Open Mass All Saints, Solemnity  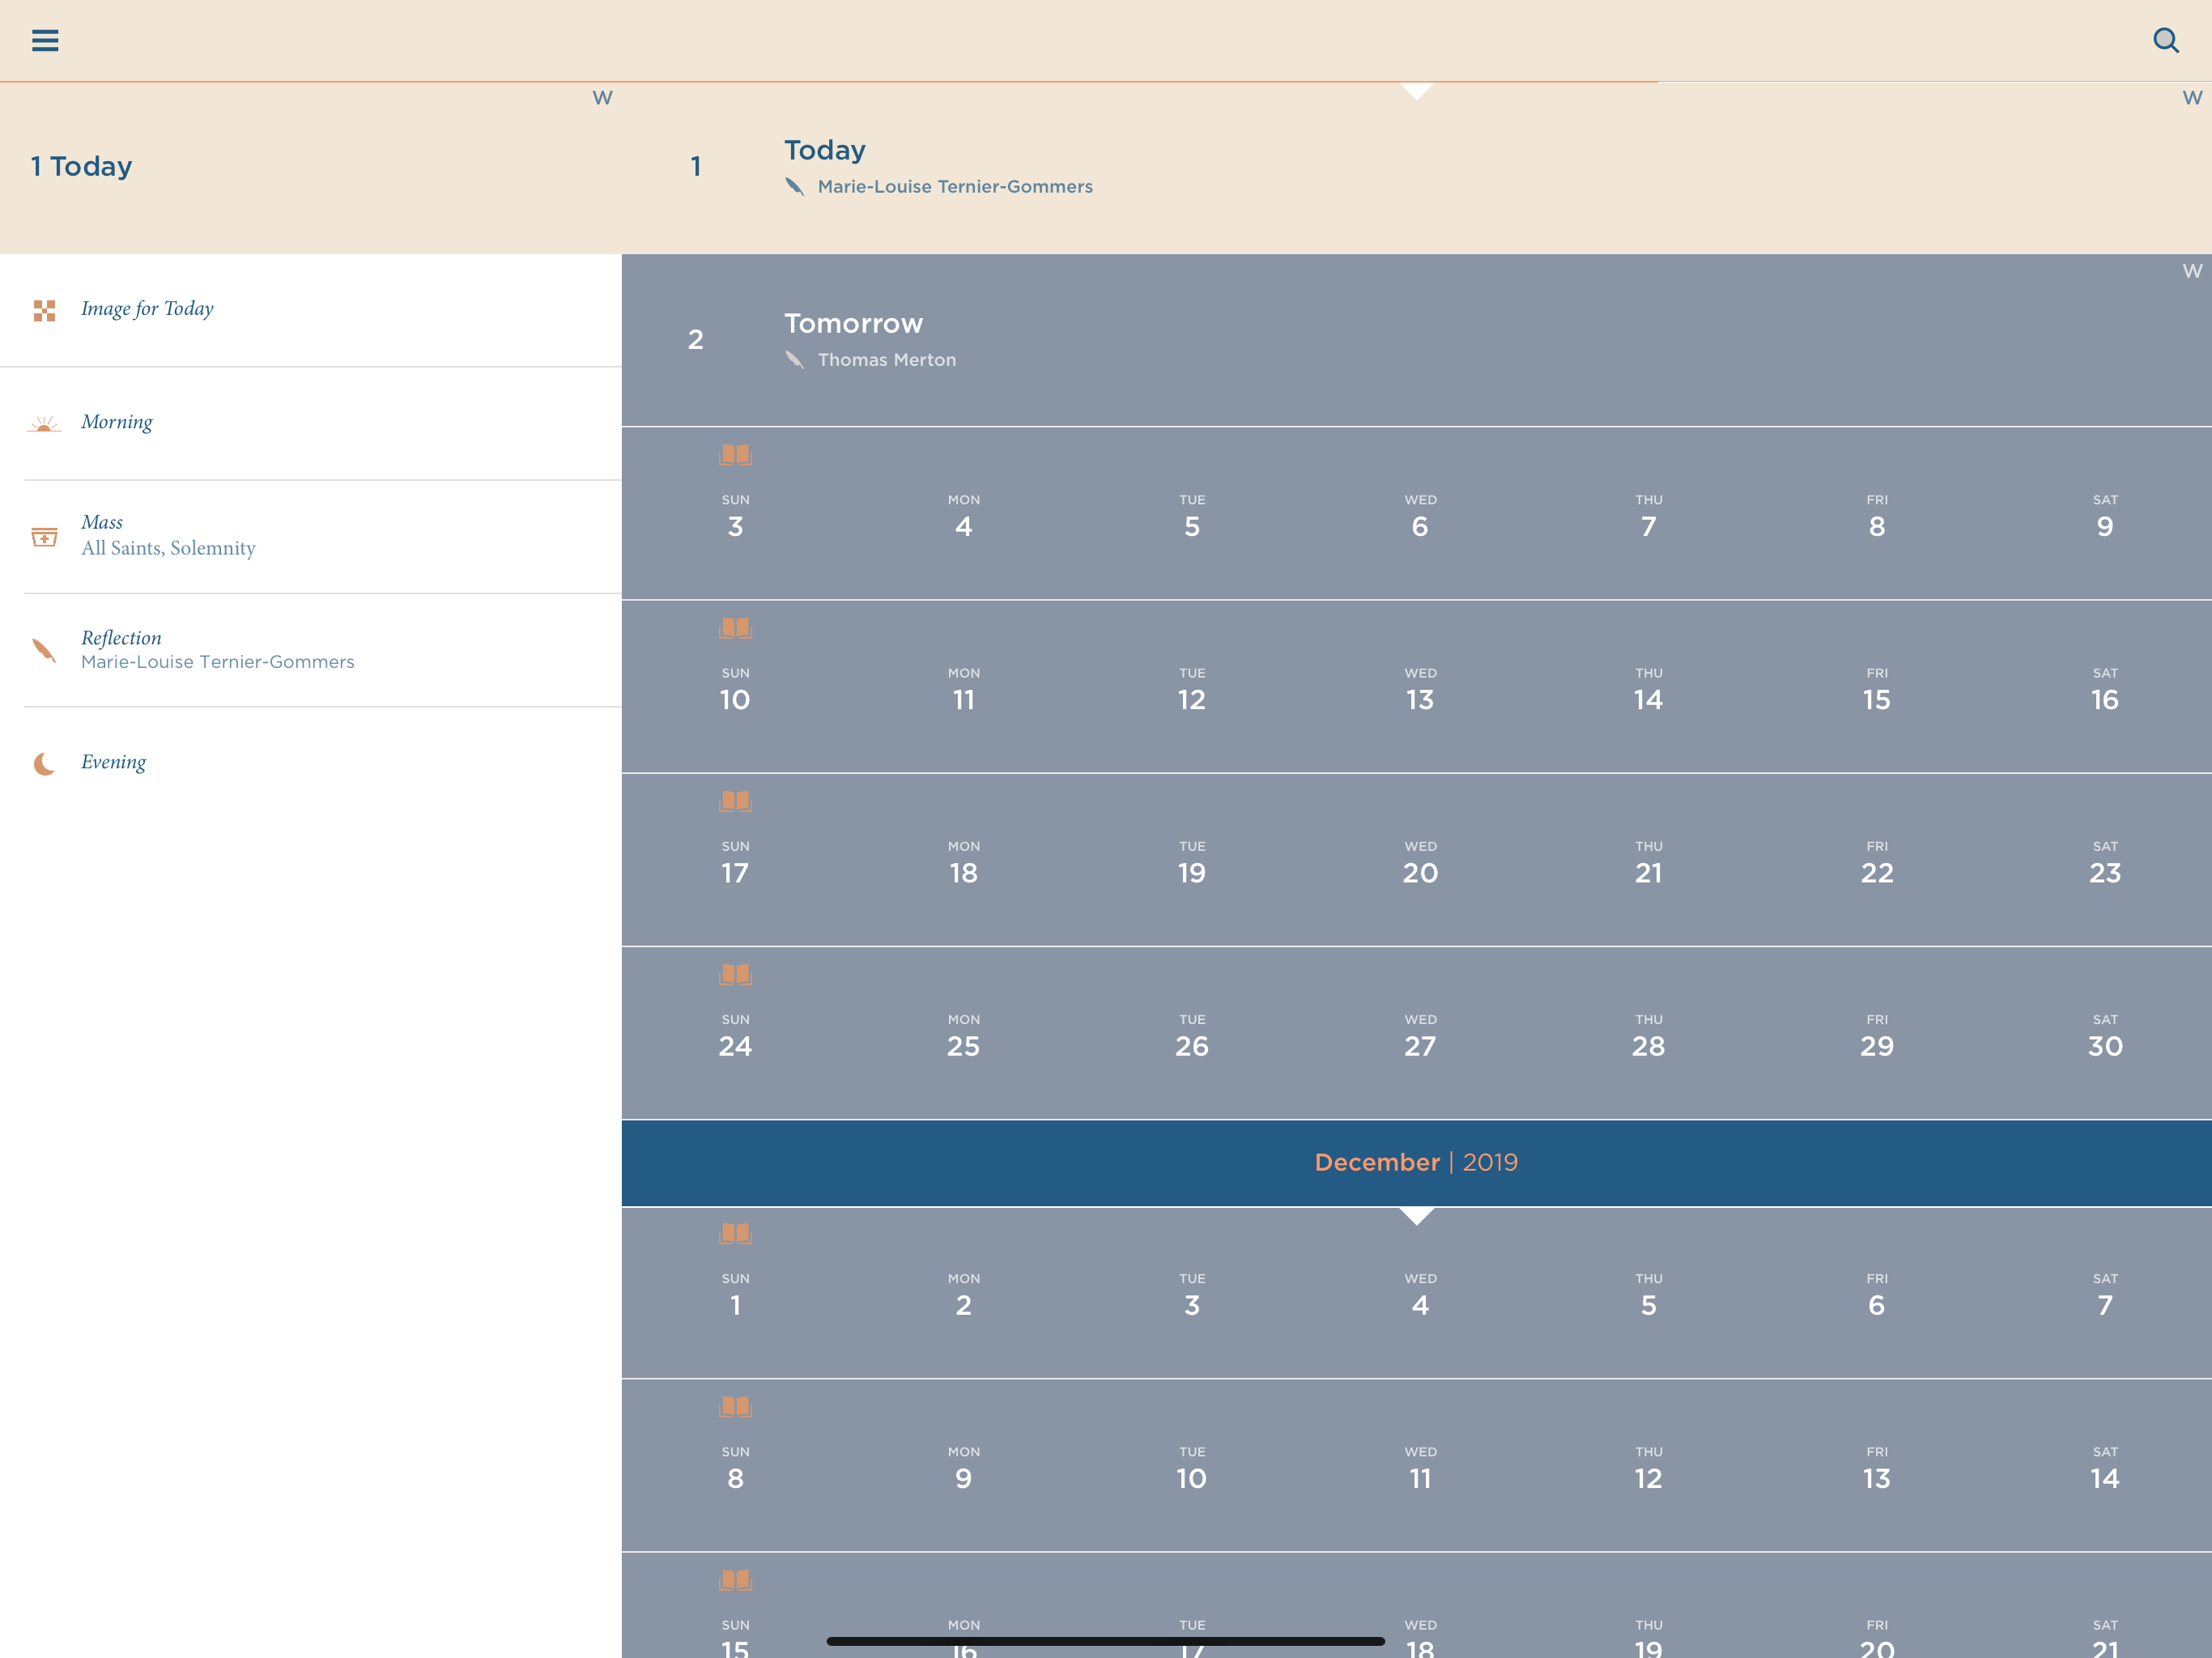(311, 537)
